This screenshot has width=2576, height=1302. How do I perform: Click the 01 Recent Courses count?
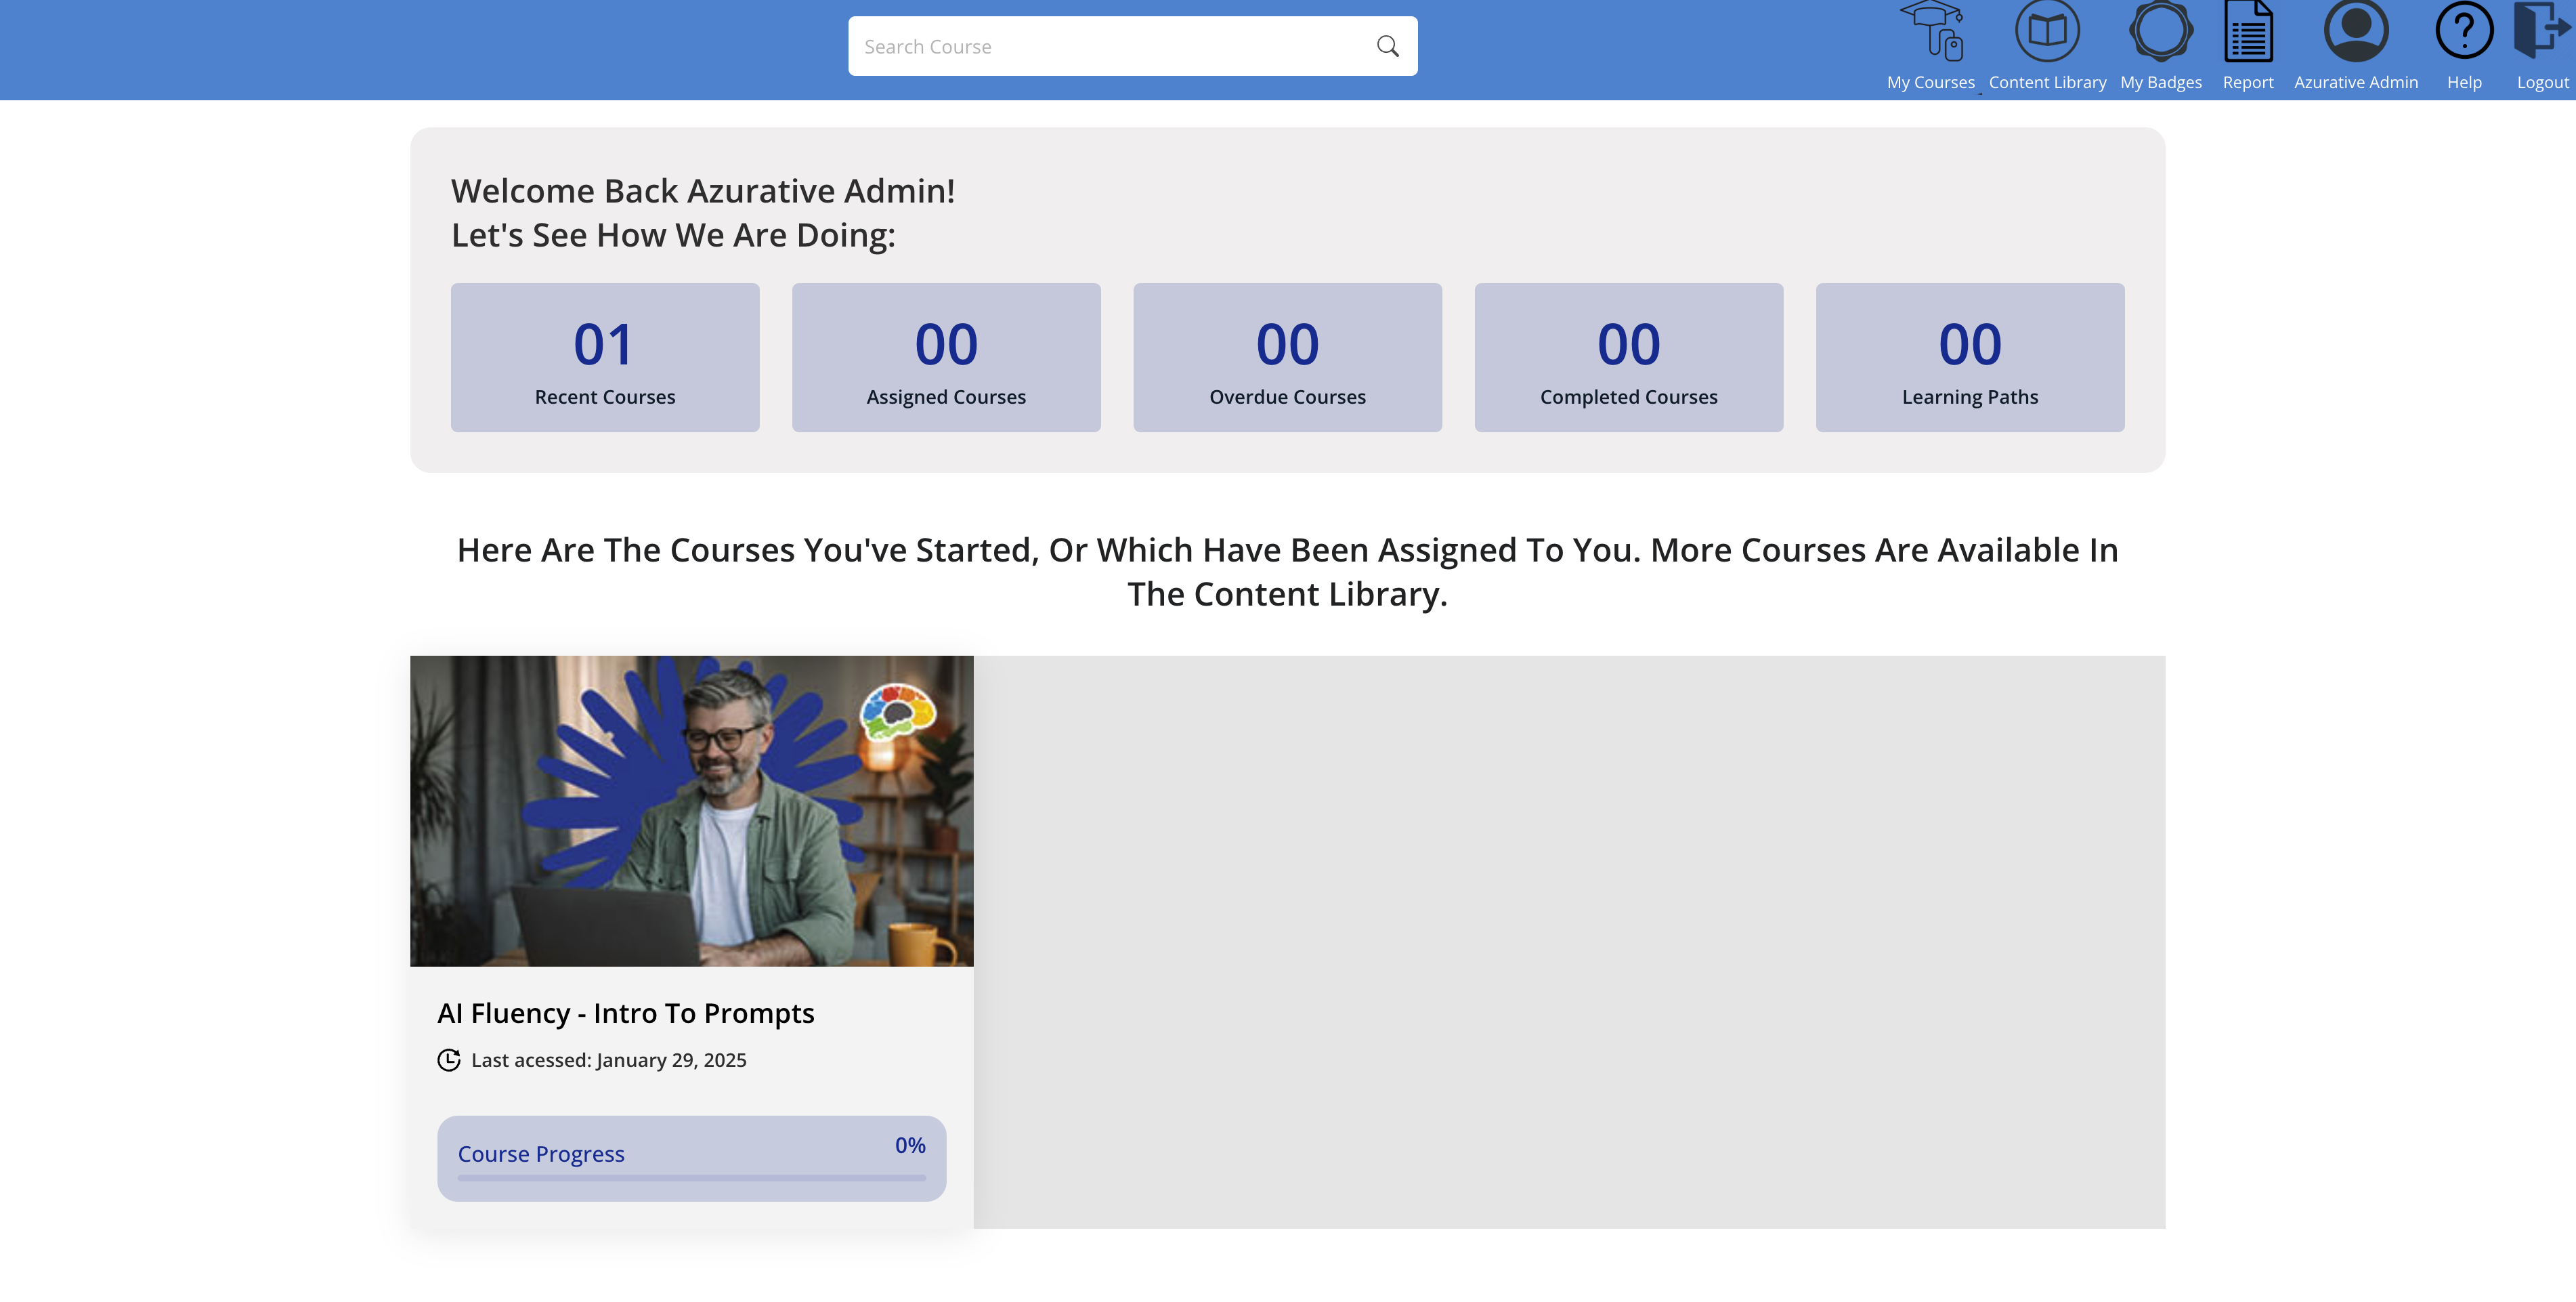(x=604, y=344)
